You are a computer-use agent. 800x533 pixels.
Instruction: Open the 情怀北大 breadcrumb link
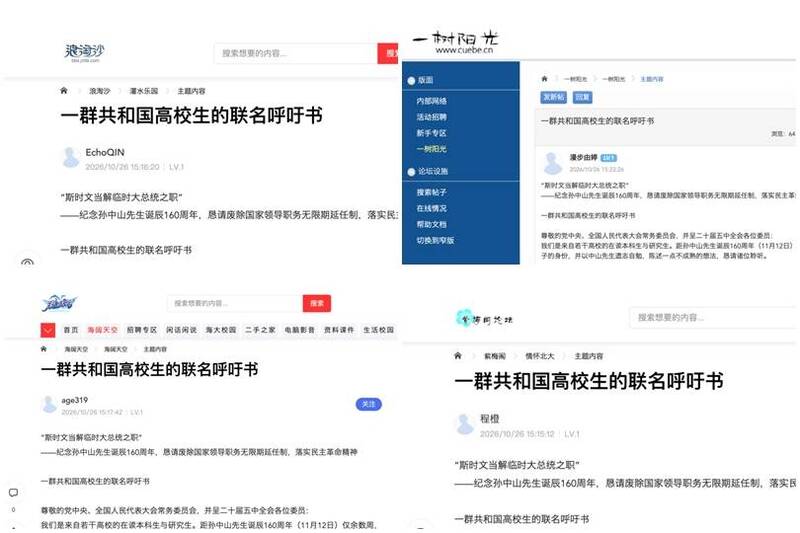[540, 356]
